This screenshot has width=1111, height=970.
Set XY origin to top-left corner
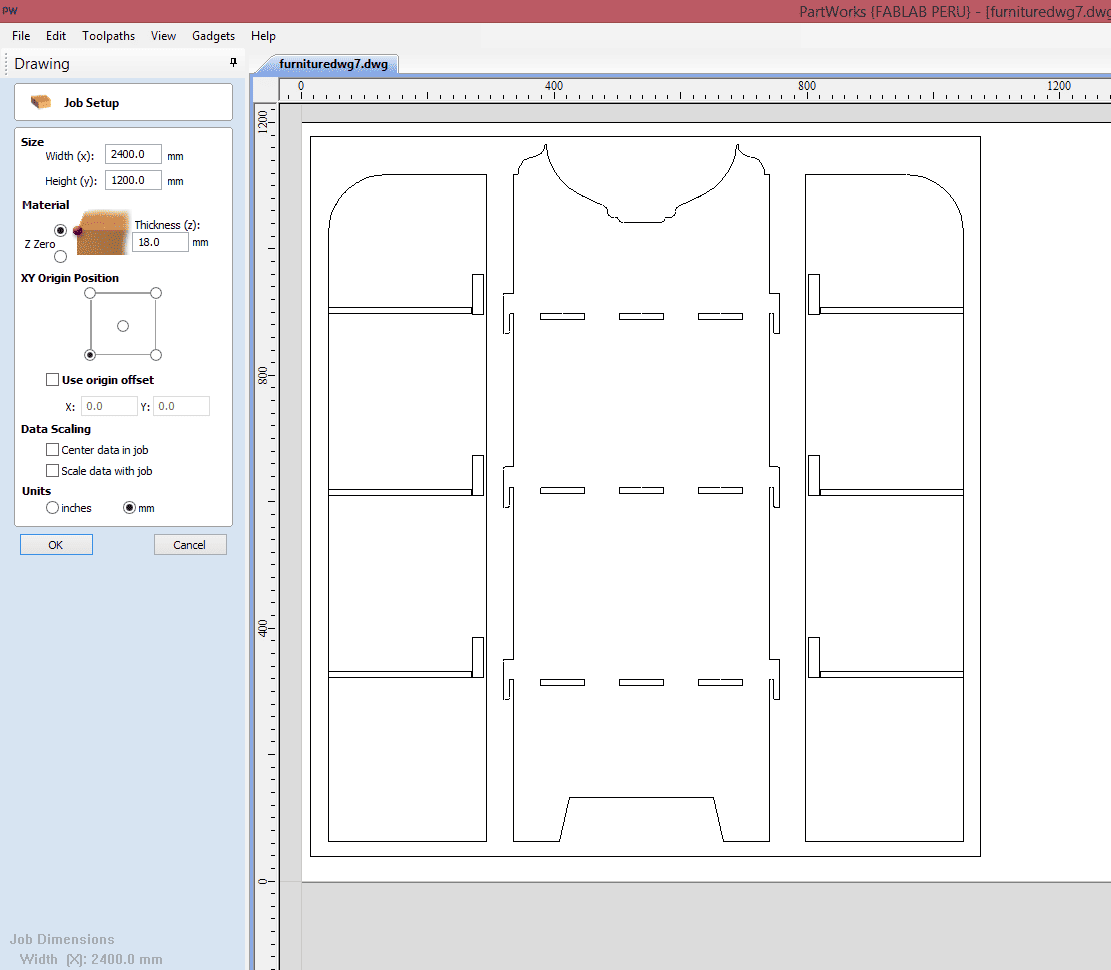[x=90, y=293]
